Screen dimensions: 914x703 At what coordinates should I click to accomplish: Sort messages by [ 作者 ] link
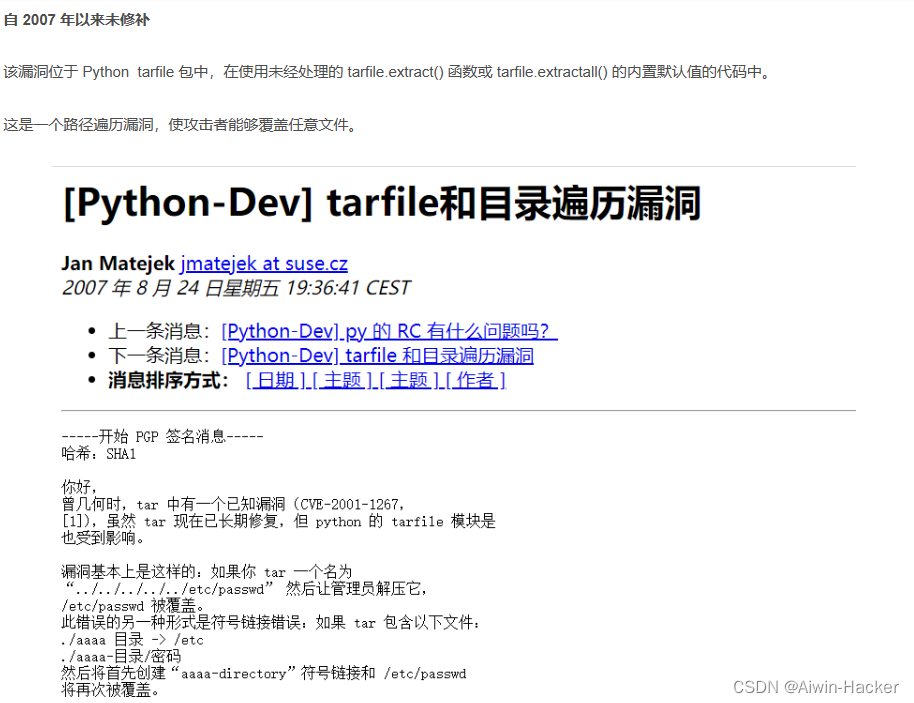pyautogui.click(x=476, y=380)
